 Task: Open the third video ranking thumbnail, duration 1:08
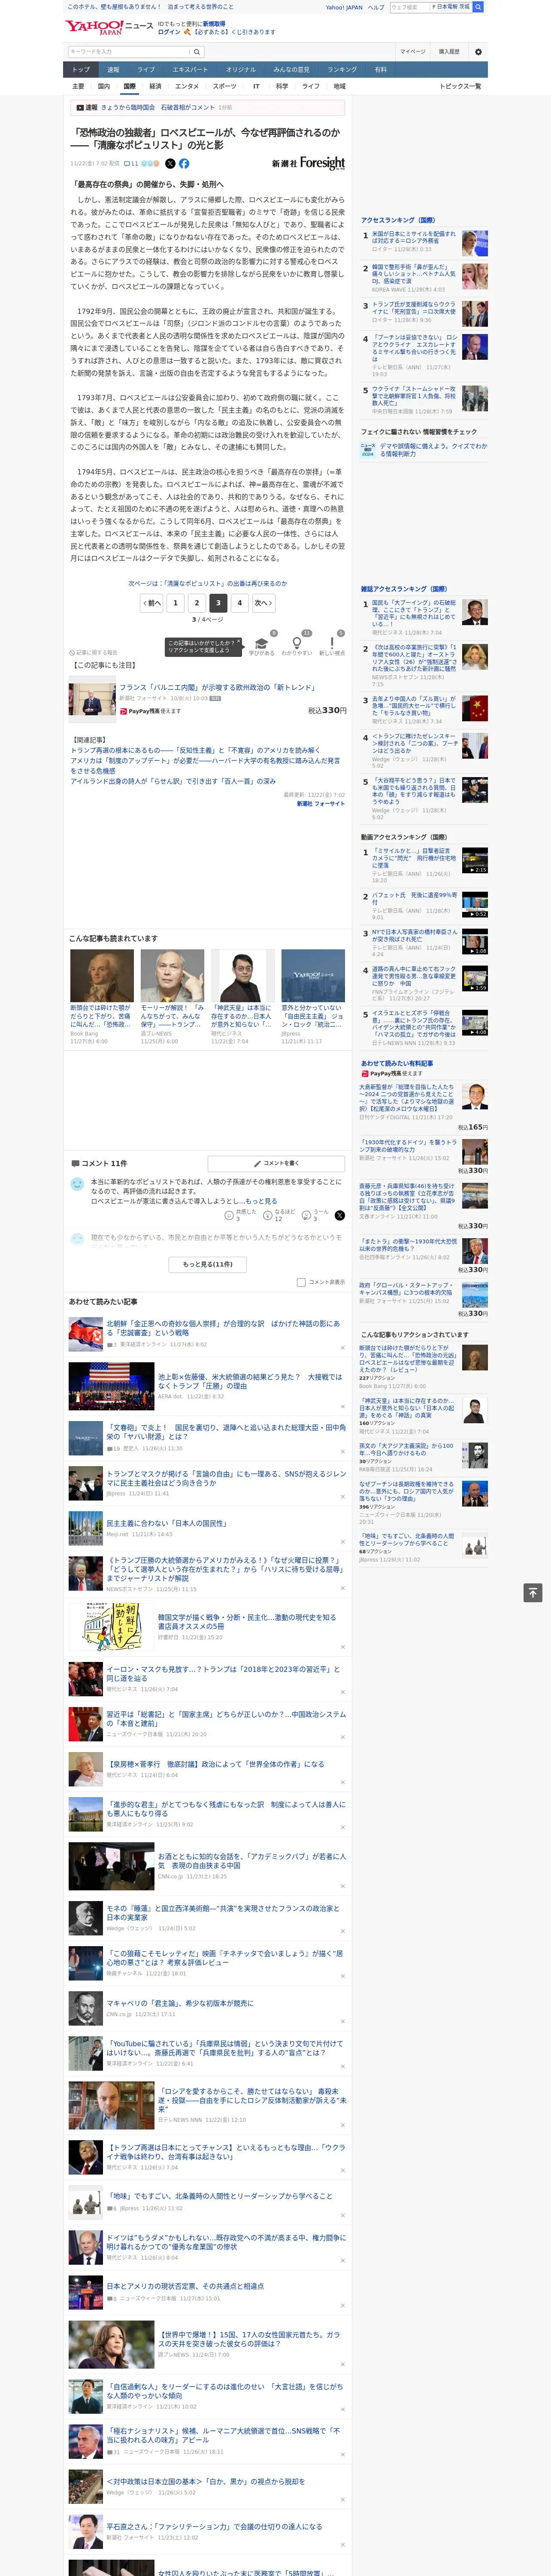475,941
